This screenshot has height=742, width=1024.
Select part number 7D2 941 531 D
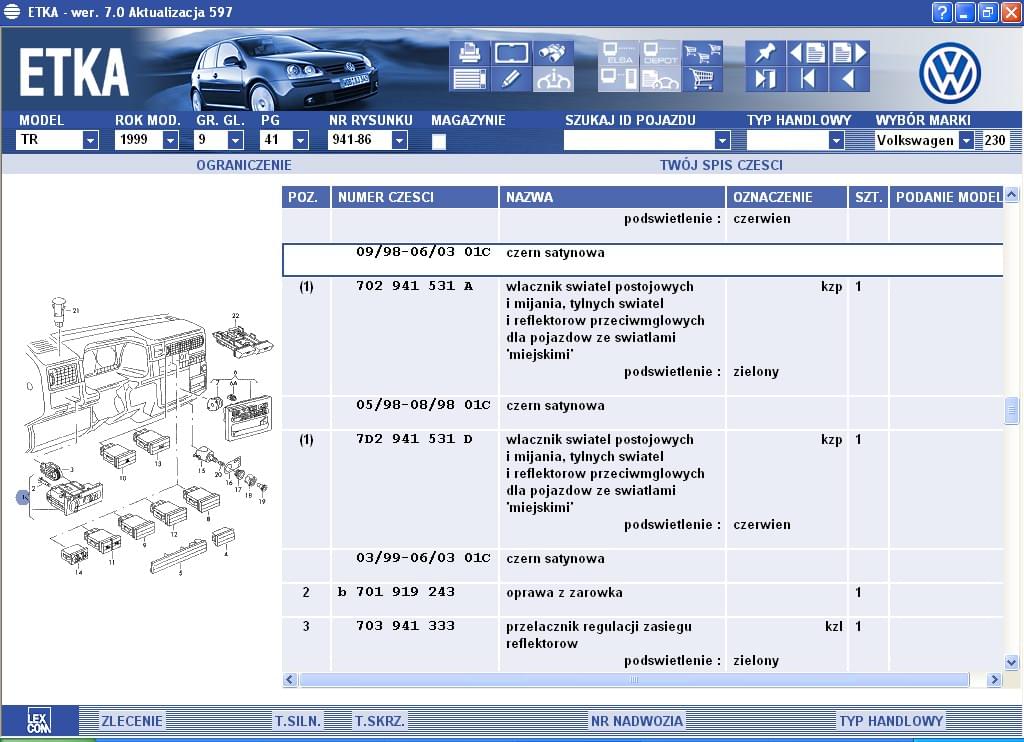(415, 439)
